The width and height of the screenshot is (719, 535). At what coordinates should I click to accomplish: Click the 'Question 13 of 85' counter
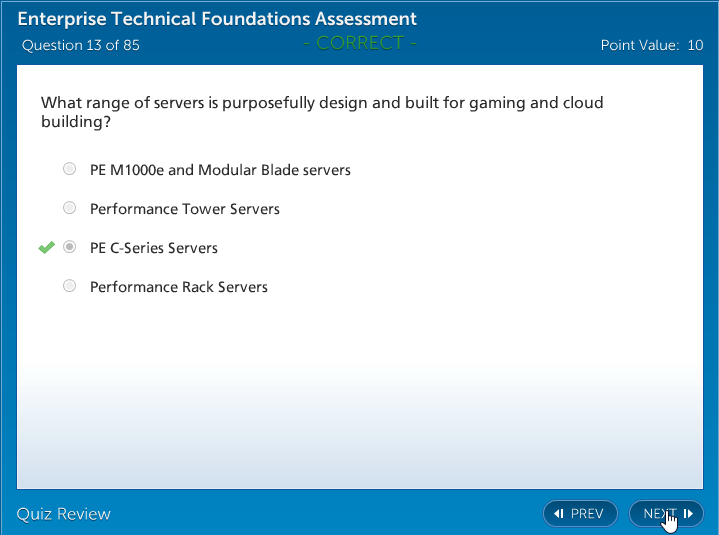81,45
